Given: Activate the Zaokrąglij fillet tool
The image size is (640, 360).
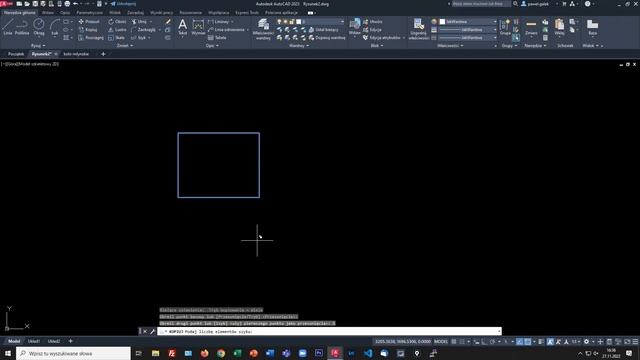Looking at the screenshot, I should [143, 30].
